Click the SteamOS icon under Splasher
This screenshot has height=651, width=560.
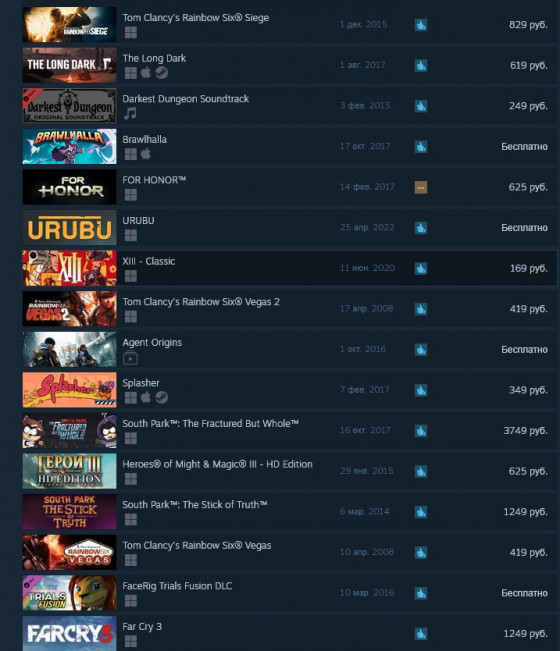point(161,398)
